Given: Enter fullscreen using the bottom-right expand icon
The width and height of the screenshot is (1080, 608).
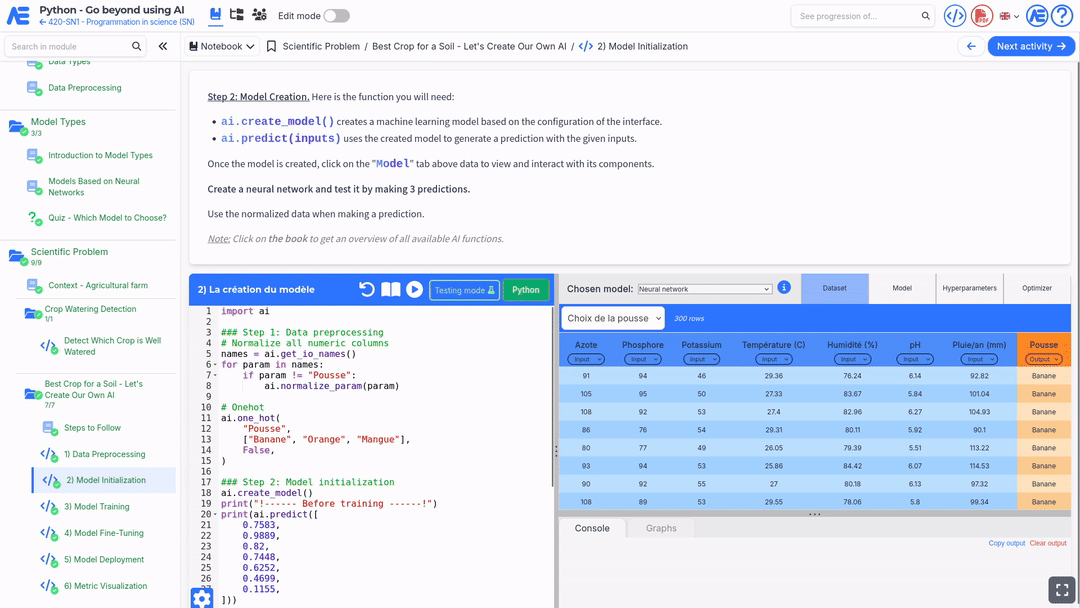Looking at the screenshot, I should [x=1060, y=590].
